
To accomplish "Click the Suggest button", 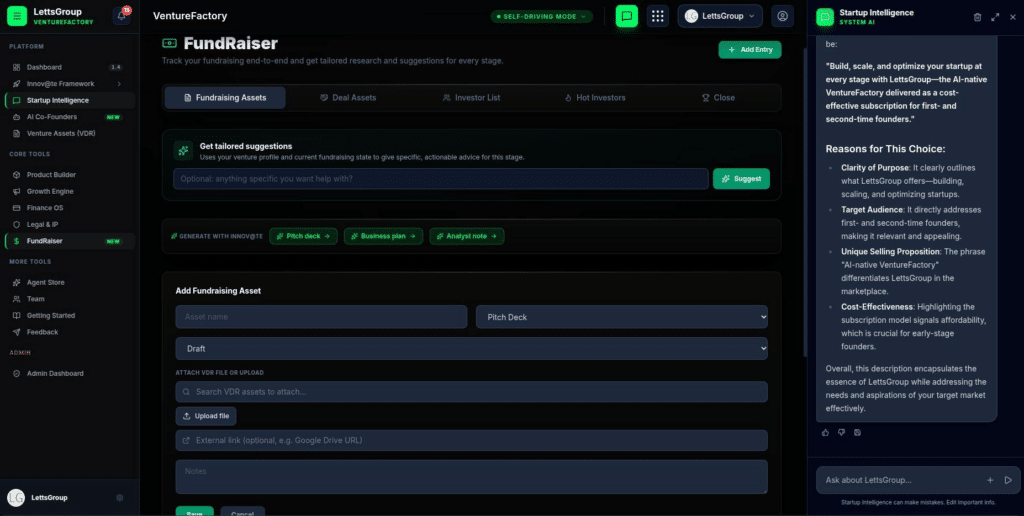I will click(x=741, y=179).
